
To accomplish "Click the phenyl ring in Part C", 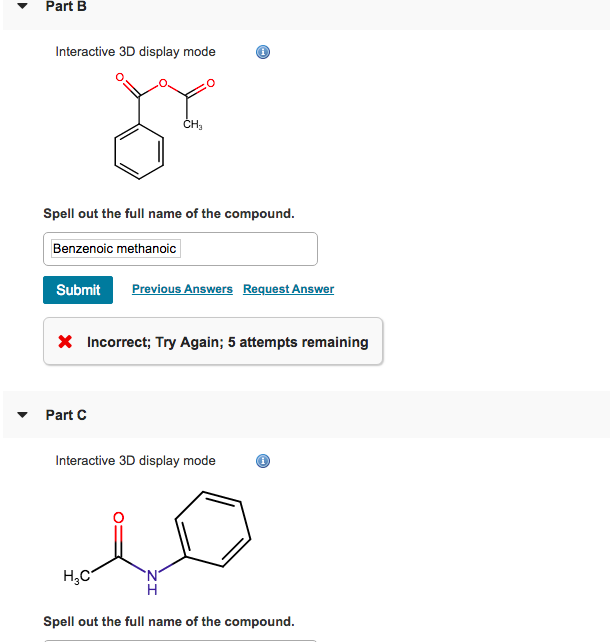I will click(213, 529).
